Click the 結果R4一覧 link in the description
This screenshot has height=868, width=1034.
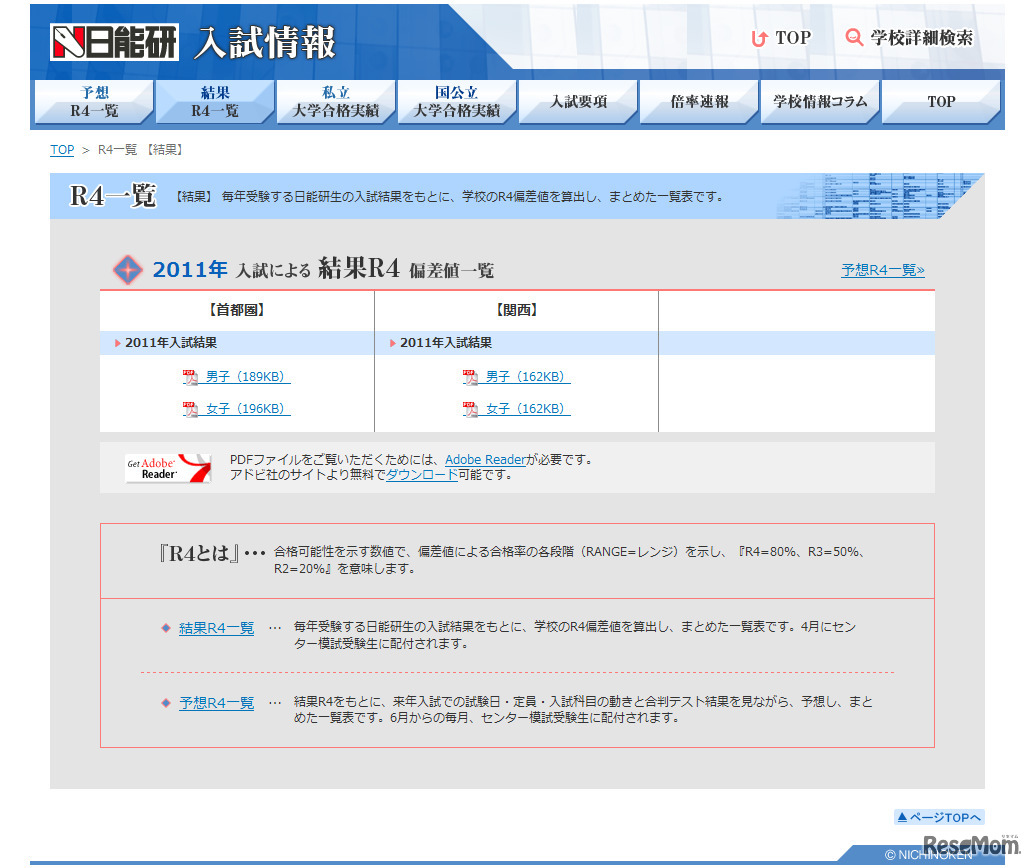click(216, 629)
